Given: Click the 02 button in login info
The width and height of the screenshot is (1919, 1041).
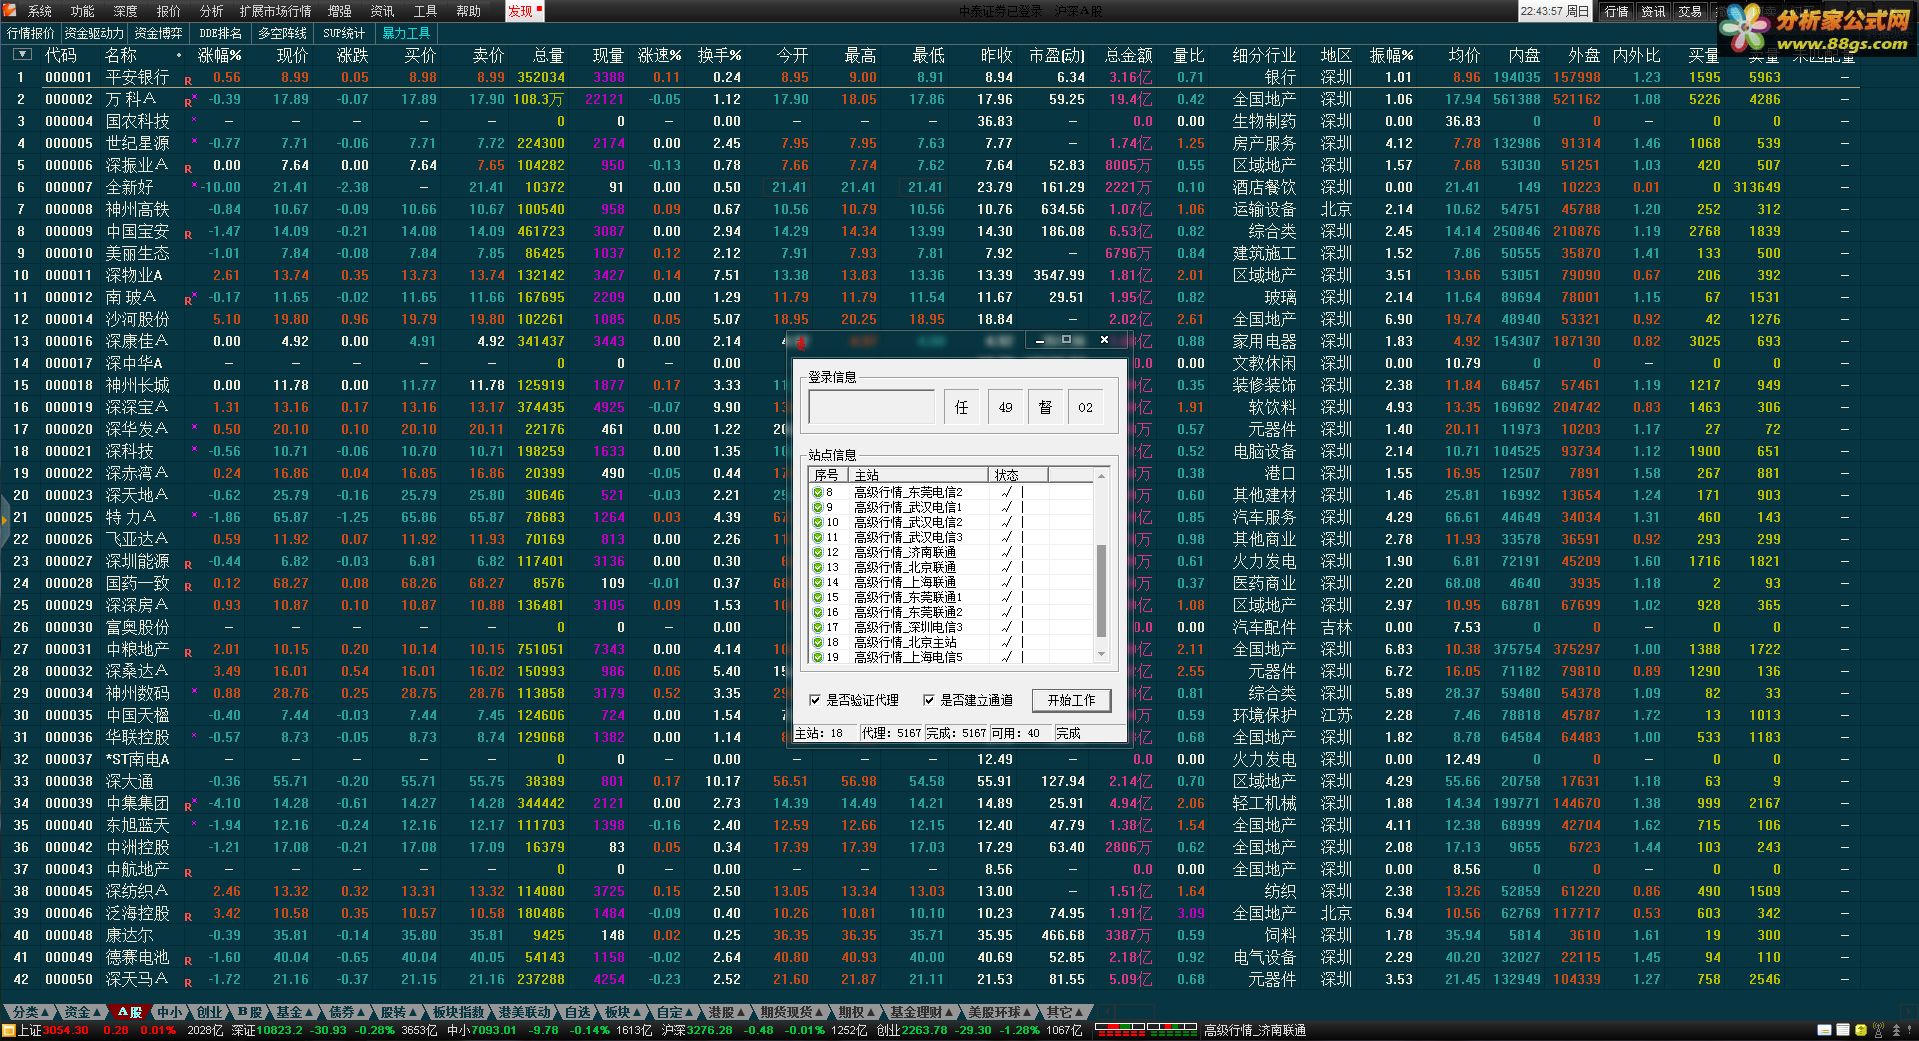Looking at the screenshot, I should [x=1086, y=407].
